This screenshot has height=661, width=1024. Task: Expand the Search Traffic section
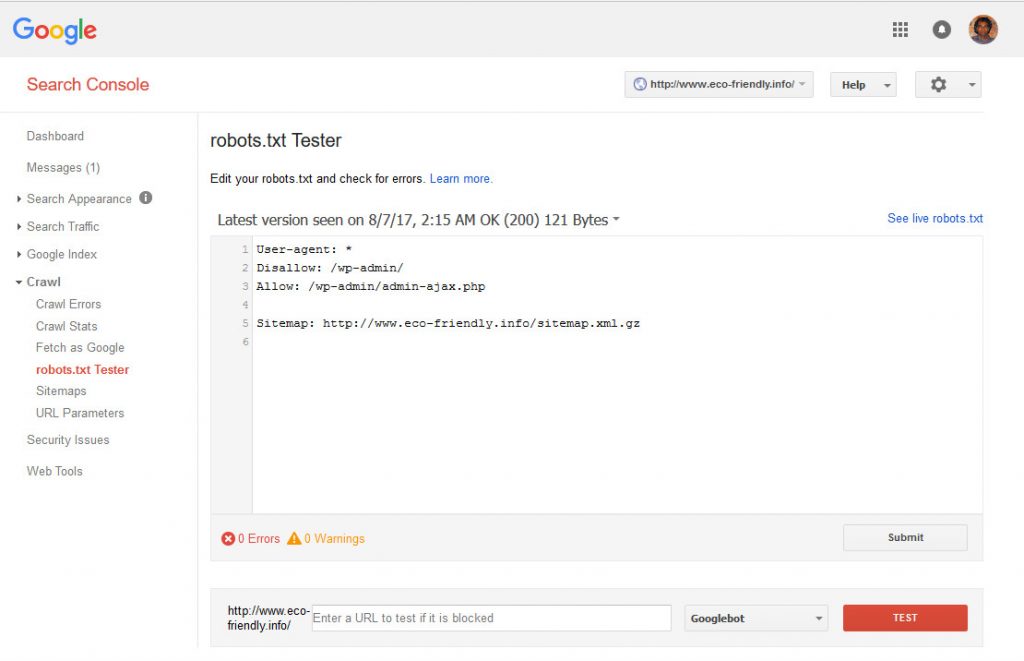click(19, 227)
